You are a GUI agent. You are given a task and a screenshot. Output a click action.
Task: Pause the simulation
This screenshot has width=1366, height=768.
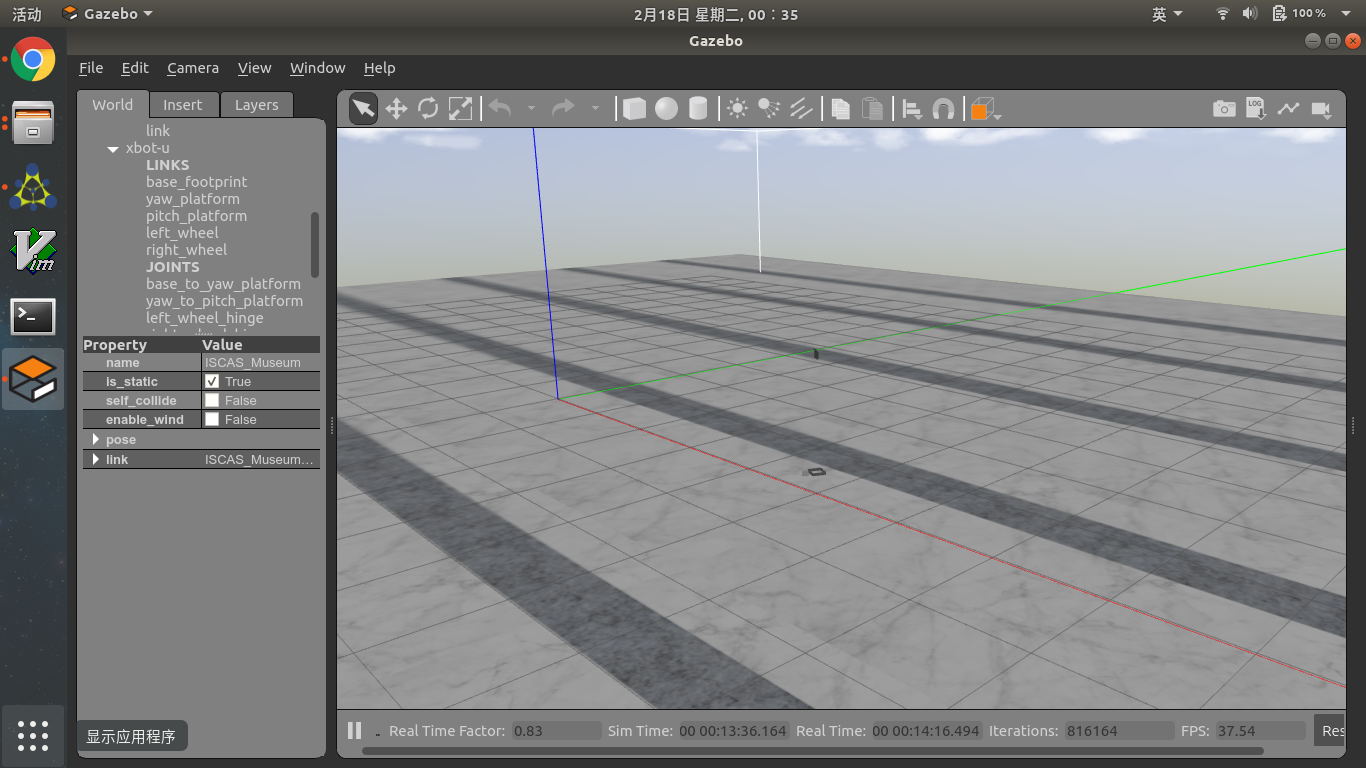click(354, 730)
